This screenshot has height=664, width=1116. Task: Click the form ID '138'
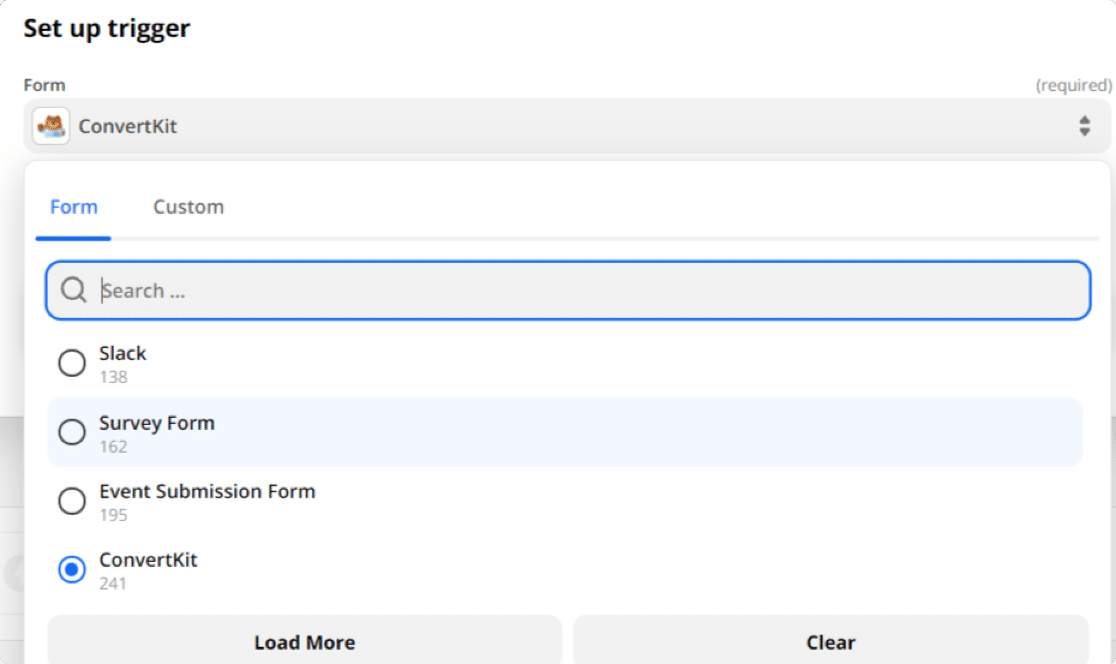113,377
